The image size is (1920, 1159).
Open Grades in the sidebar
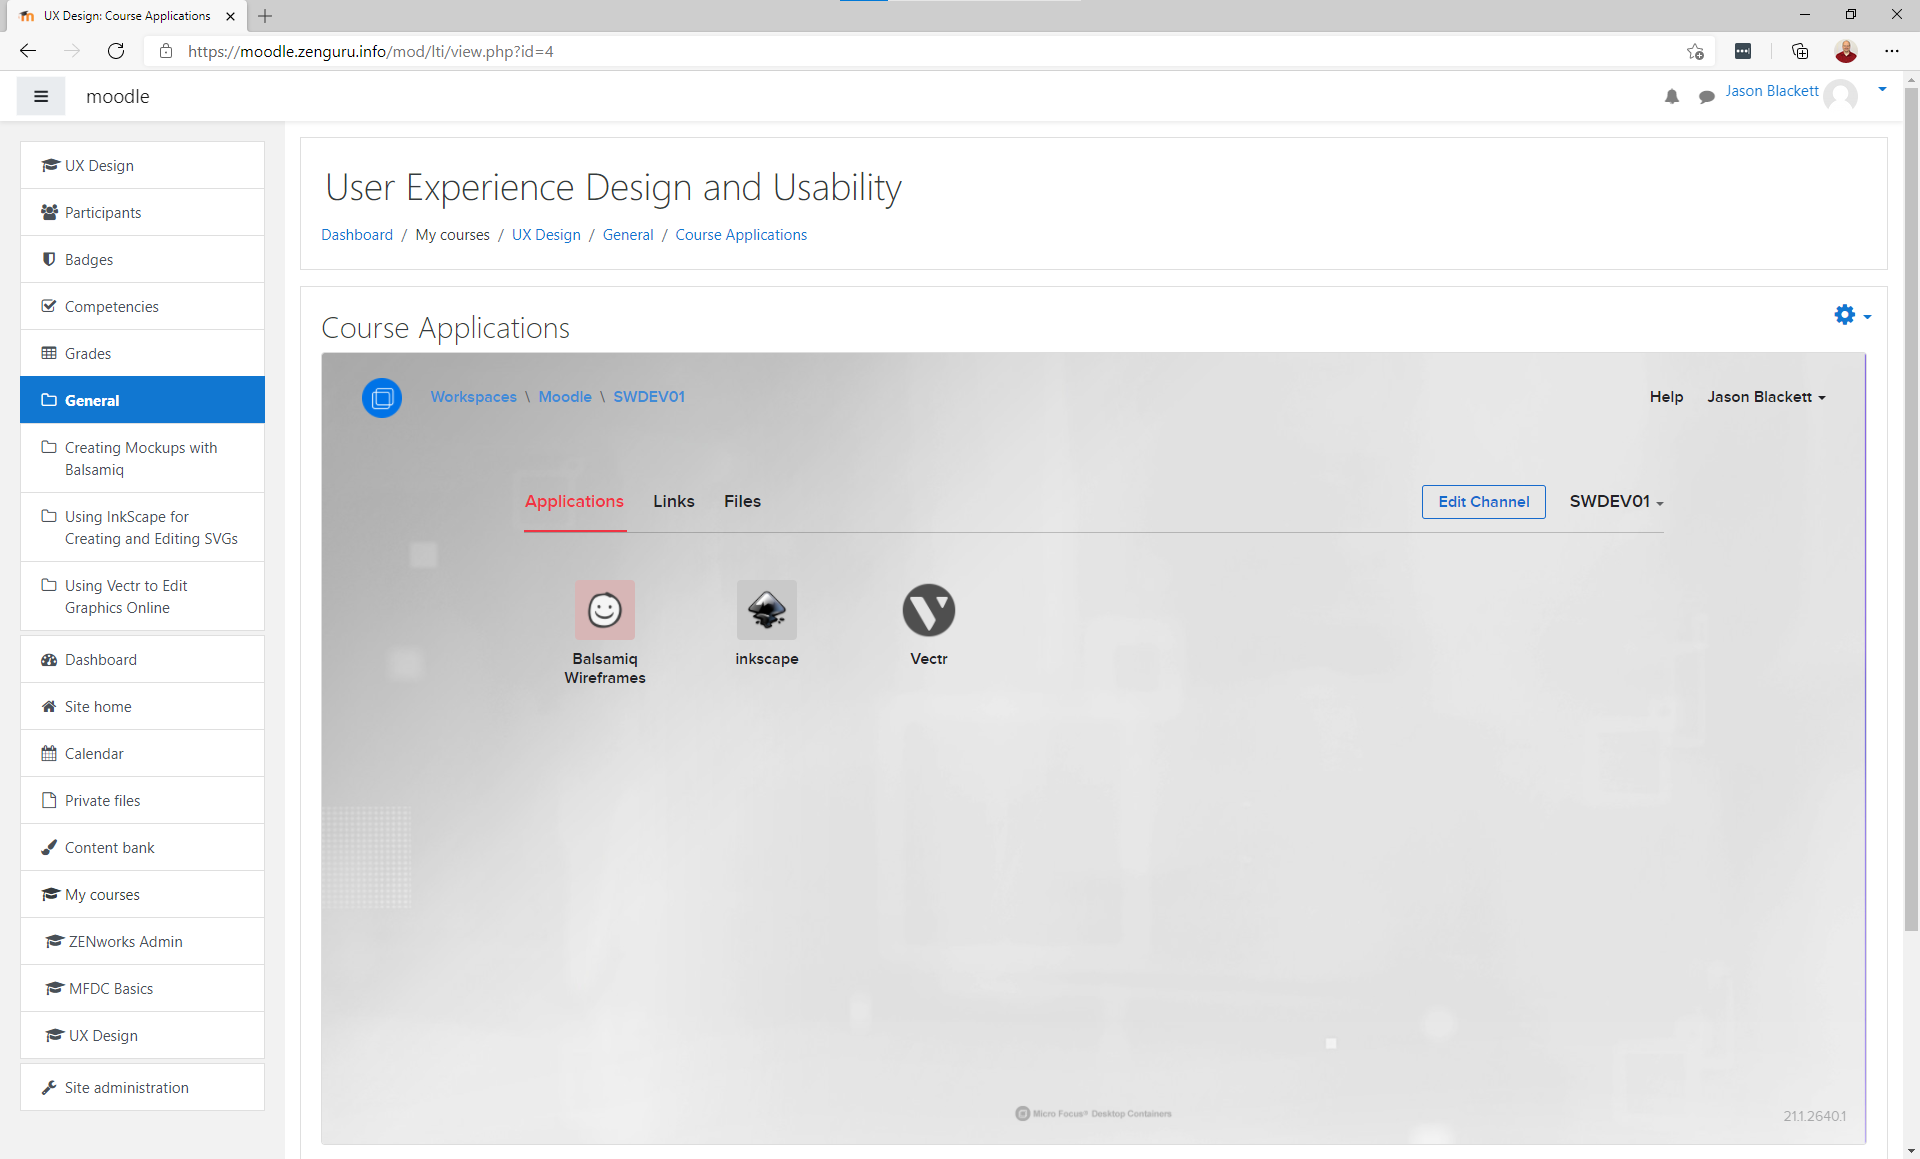88,354
